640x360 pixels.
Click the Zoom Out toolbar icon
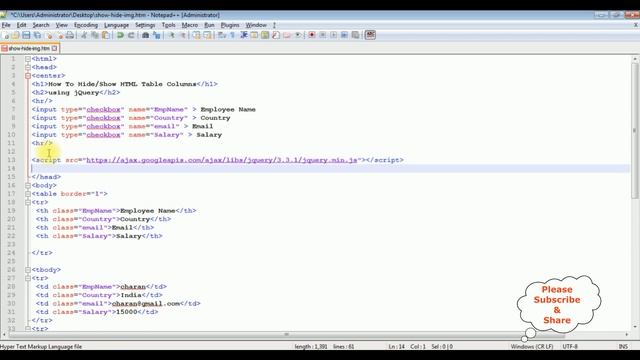(x=182, y=35)
